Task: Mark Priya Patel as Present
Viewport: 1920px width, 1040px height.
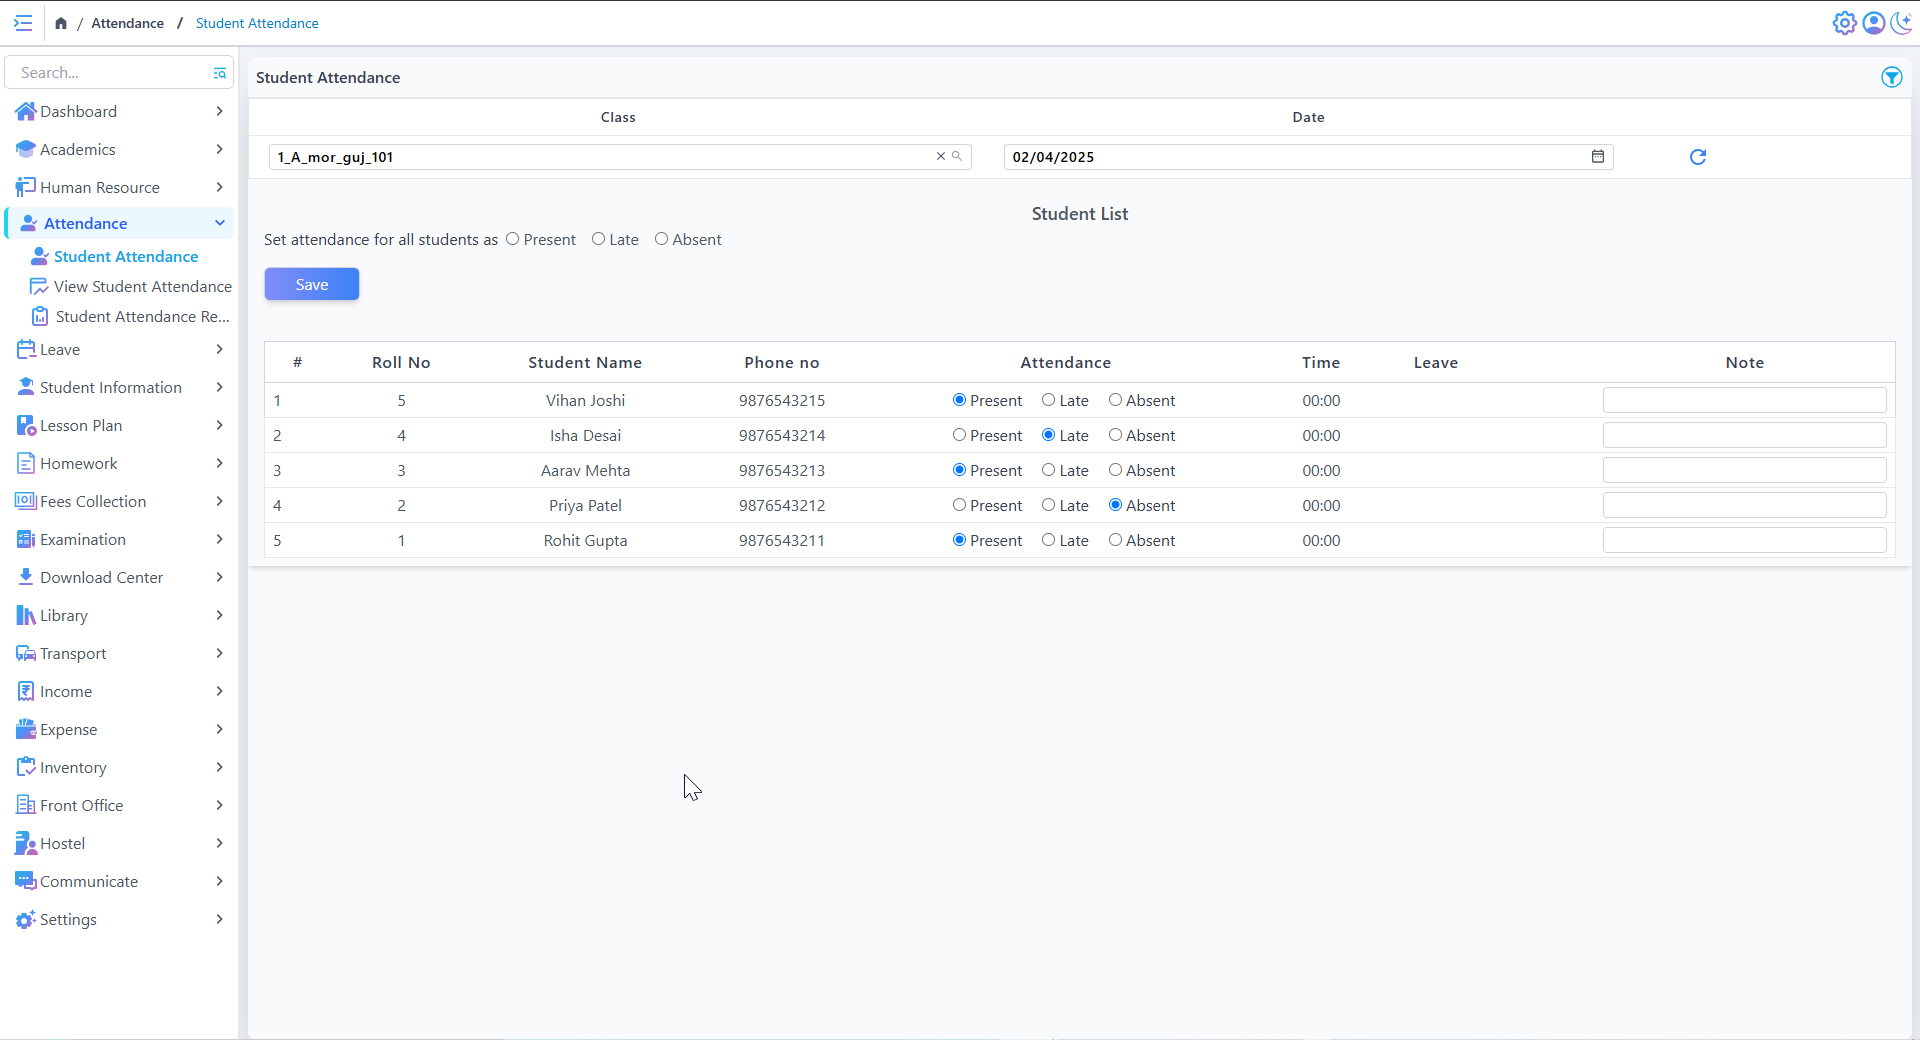Action: coord(959,505)
